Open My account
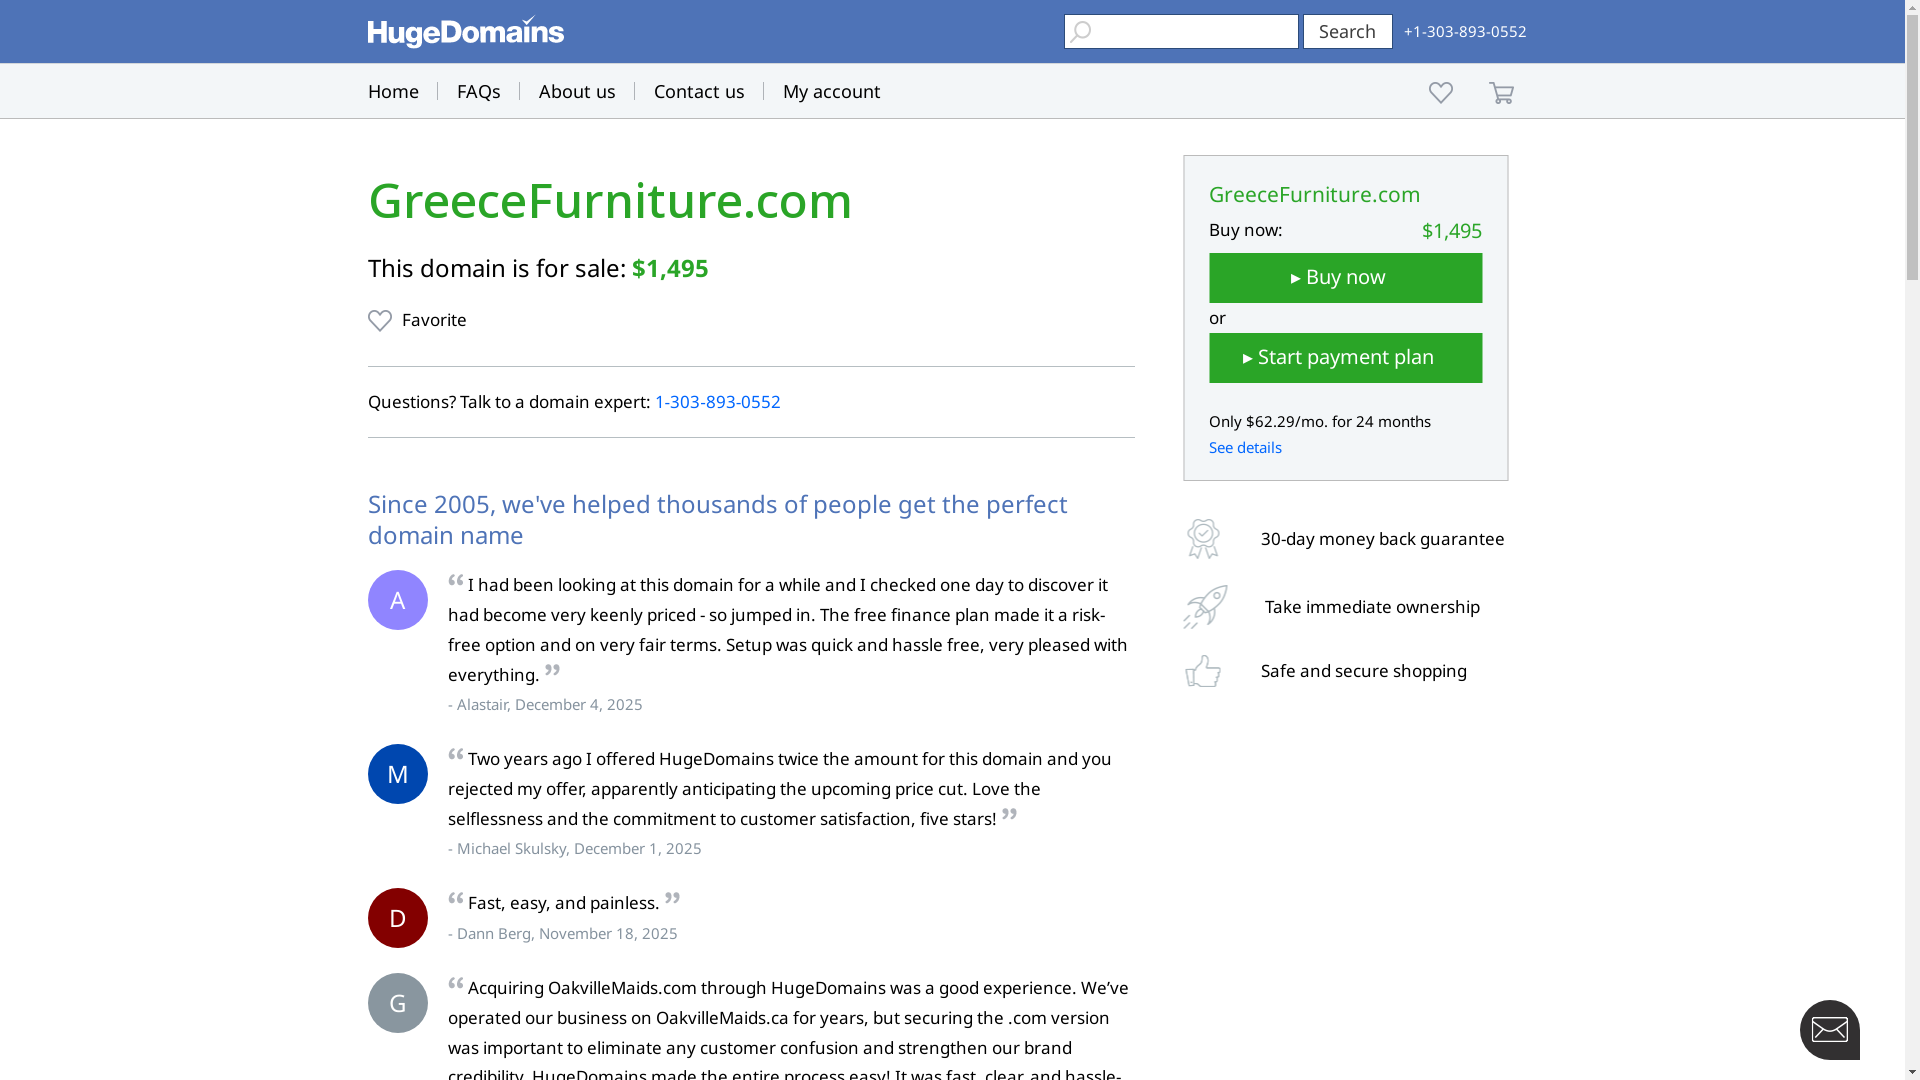This screenshot has height=1080, width=1920. [x=831, y=92]
